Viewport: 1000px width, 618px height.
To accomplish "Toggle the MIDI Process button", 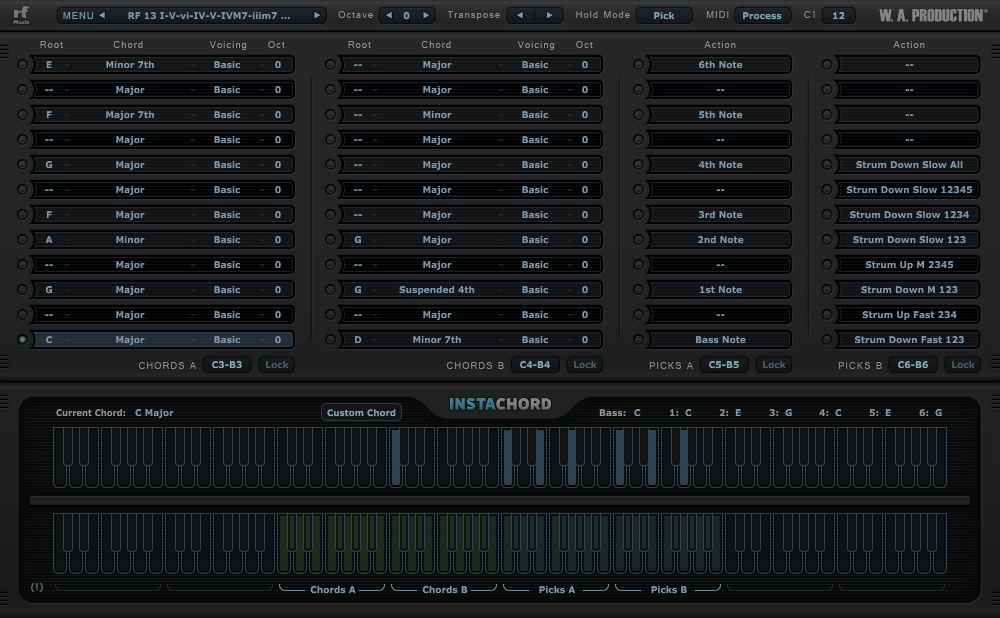I will coord(761,15).
